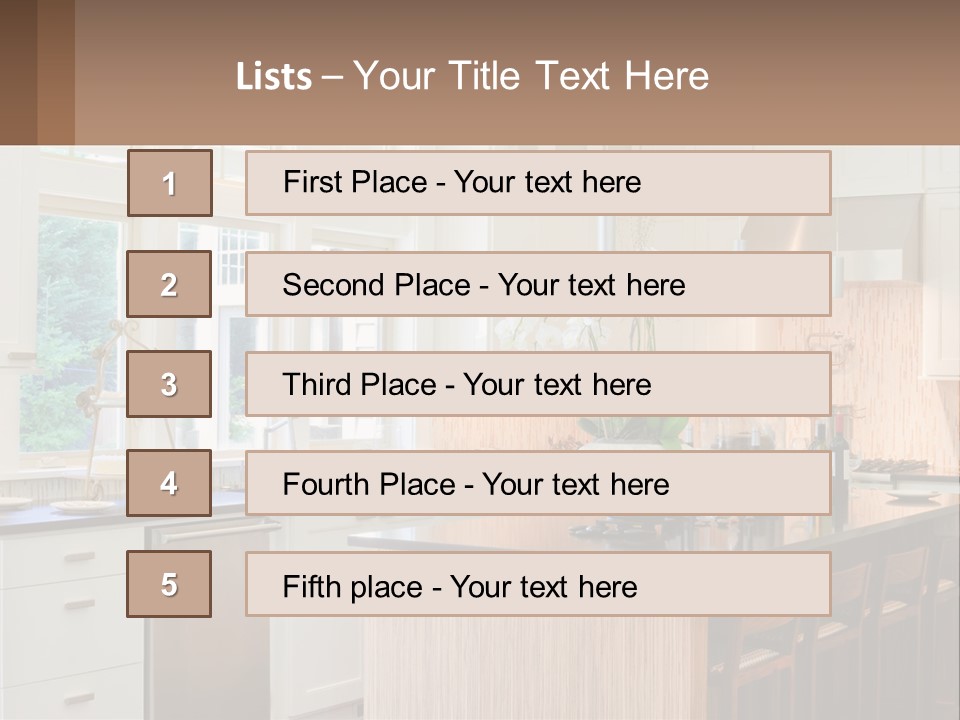This screenshot has height=720, width=960.
Task: Click the number 3 box
Action: pyautogui.click(x=170, y=385)
